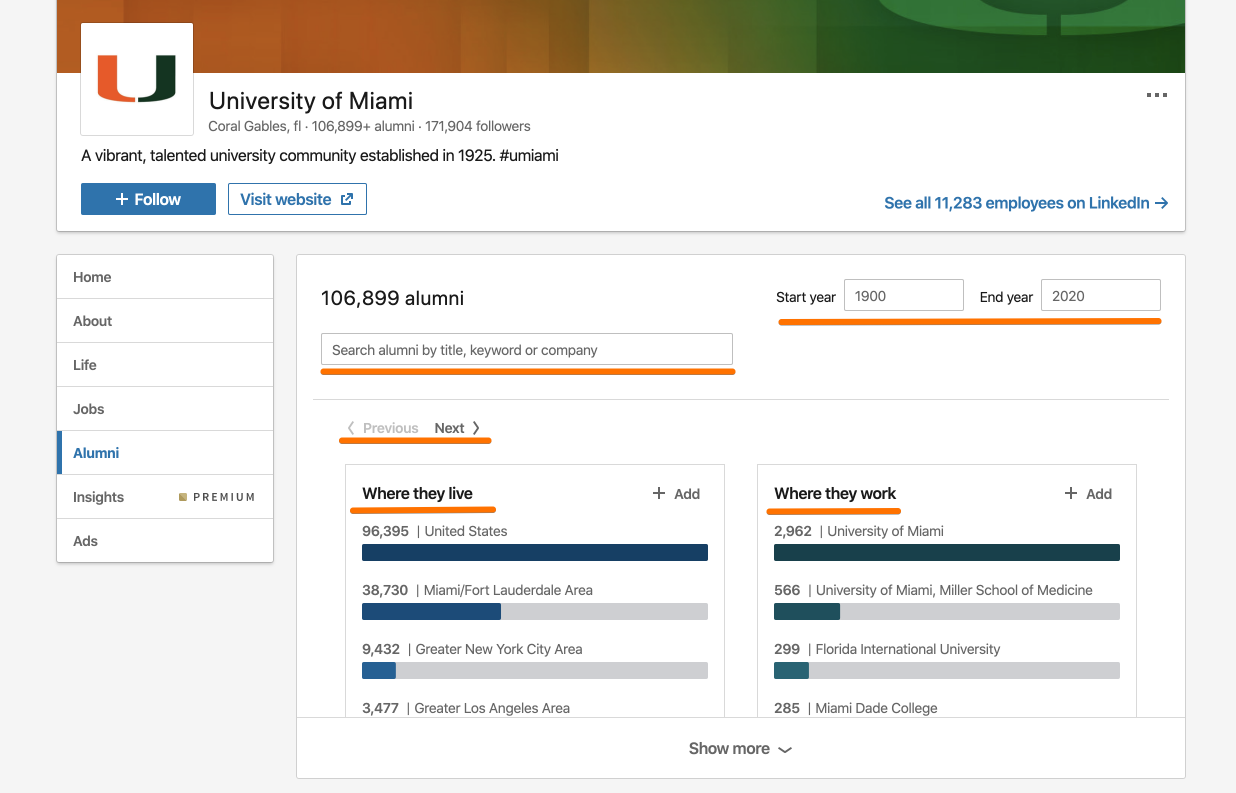Select the Alumni tab
The width and height of the screenshot is (1236, 793).
pos(165,453)
